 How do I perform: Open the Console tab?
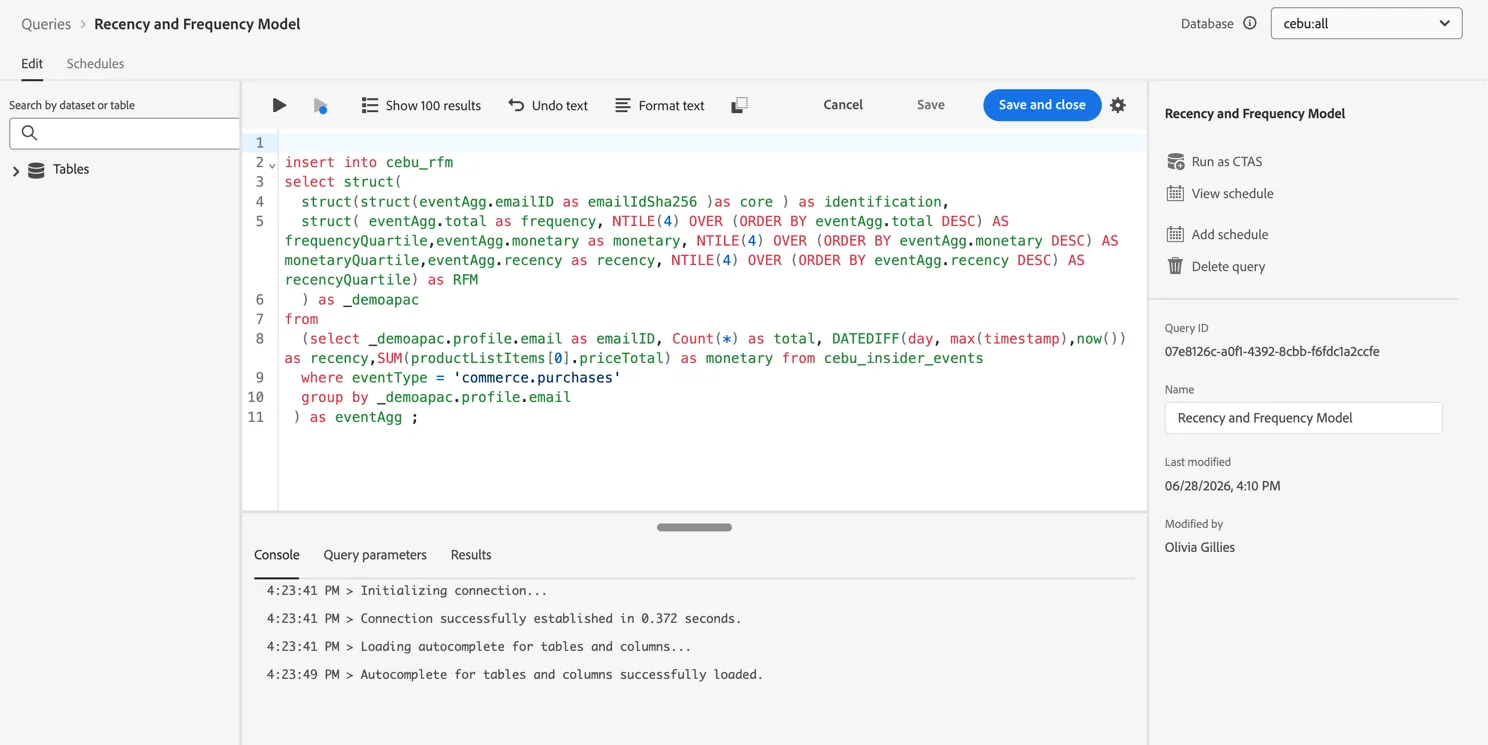[x=277, y=555]
